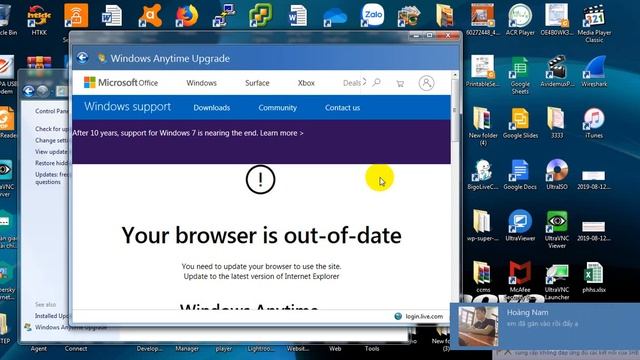Expand more navigation items chevron after Deals
Screen dimensions: 640x360
(x=364, y=81)
